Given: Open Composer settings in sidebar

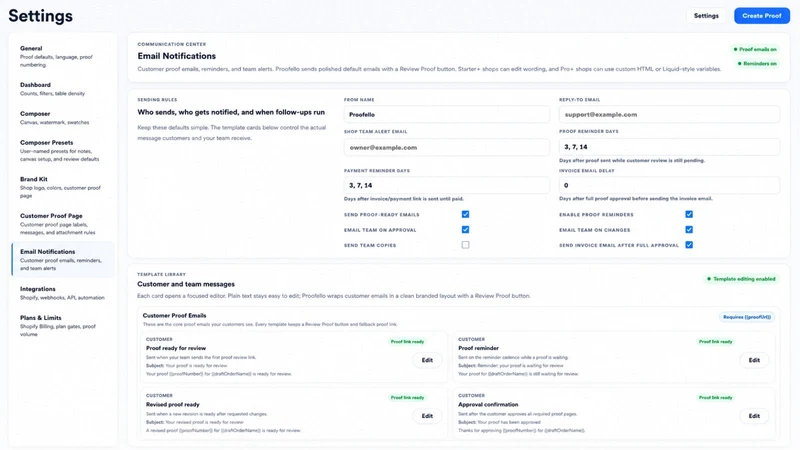Looking at the screenshot, I should point(62,118).
